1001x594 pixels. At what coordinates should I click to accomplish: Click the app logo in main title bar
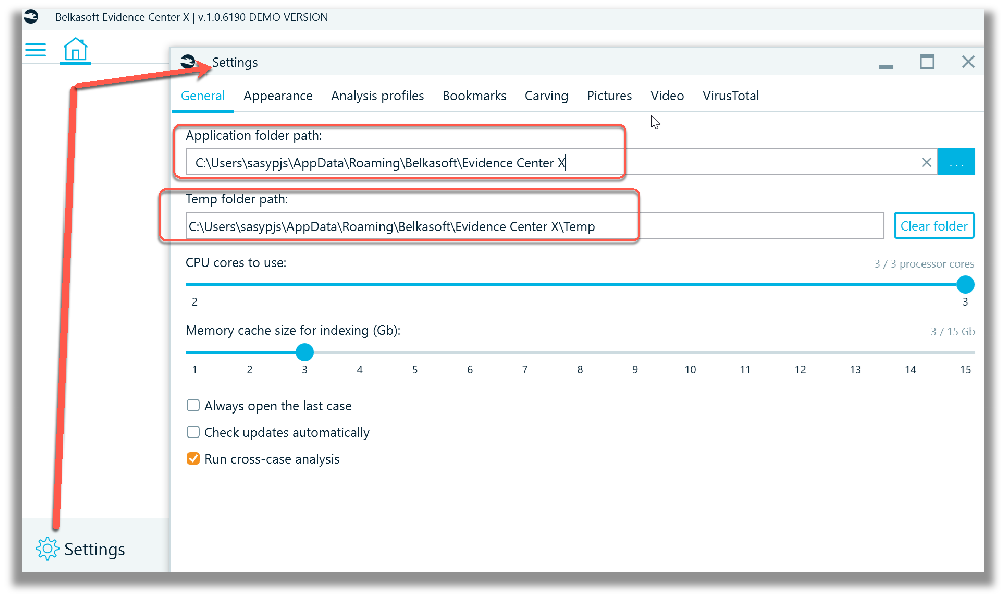pos(31,17)
